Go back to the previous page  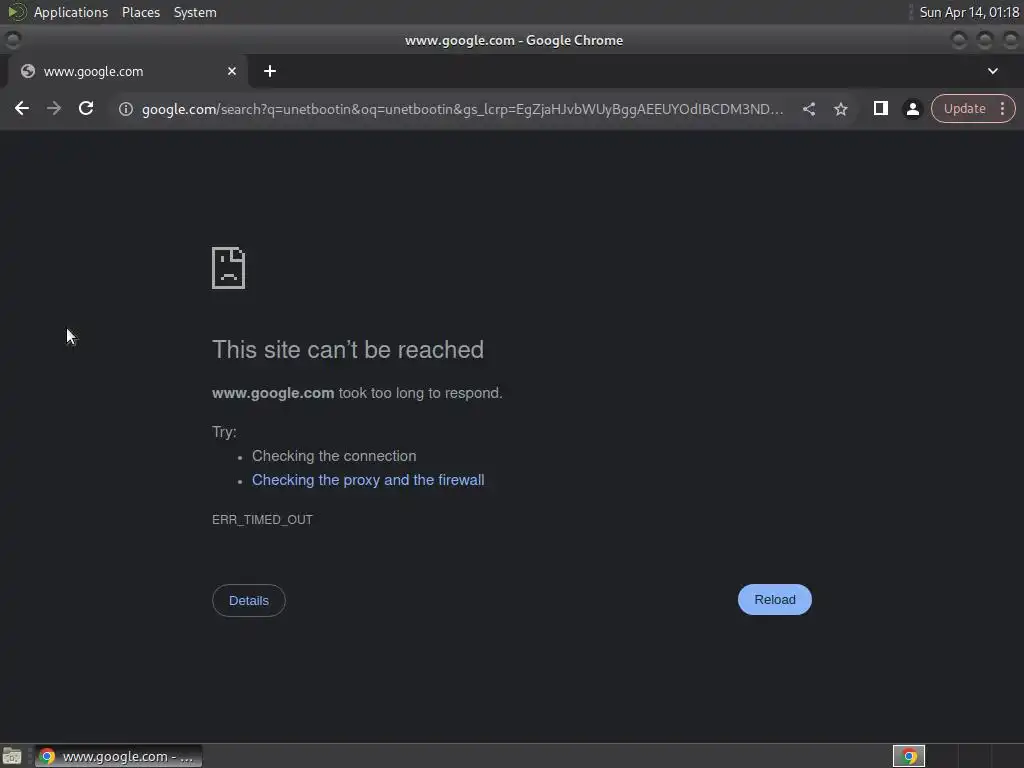tap(22, 108)
